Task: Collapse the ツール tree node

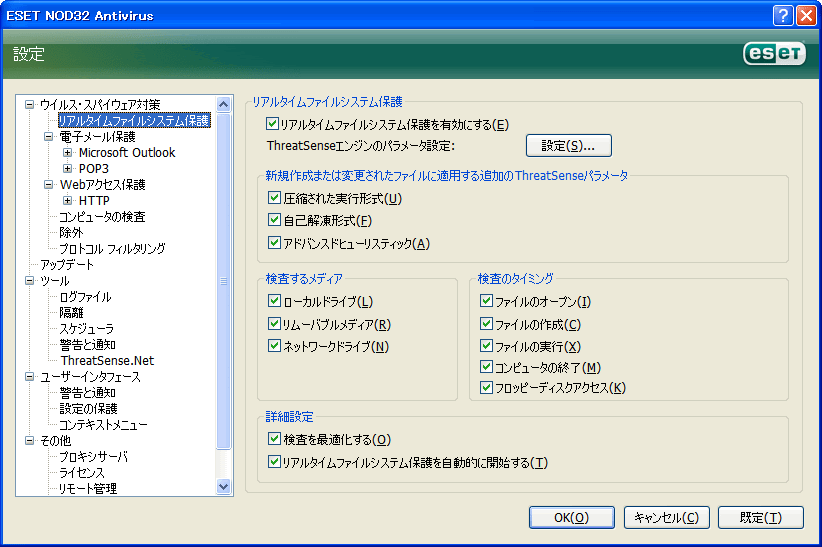Action: (x=29, y=281)
